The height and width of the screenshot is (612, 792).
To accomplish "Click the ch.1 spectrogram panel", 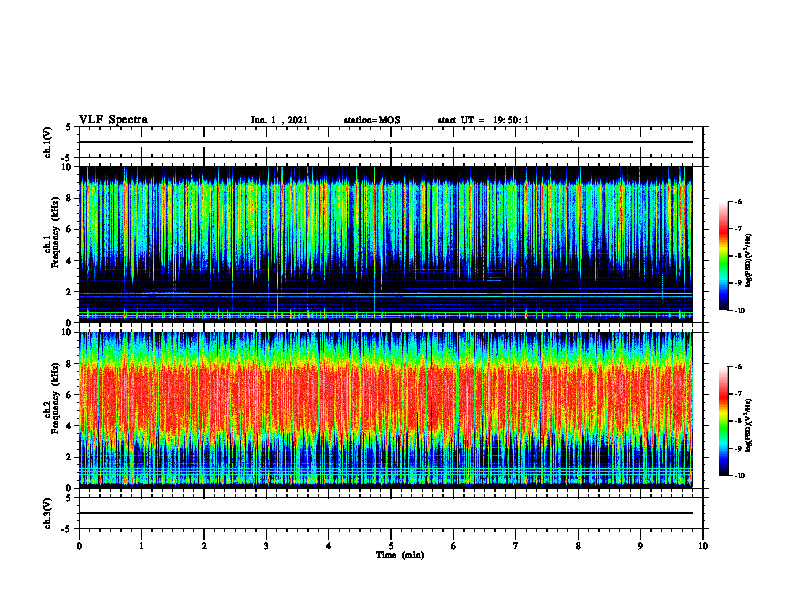I will point(385,244).
